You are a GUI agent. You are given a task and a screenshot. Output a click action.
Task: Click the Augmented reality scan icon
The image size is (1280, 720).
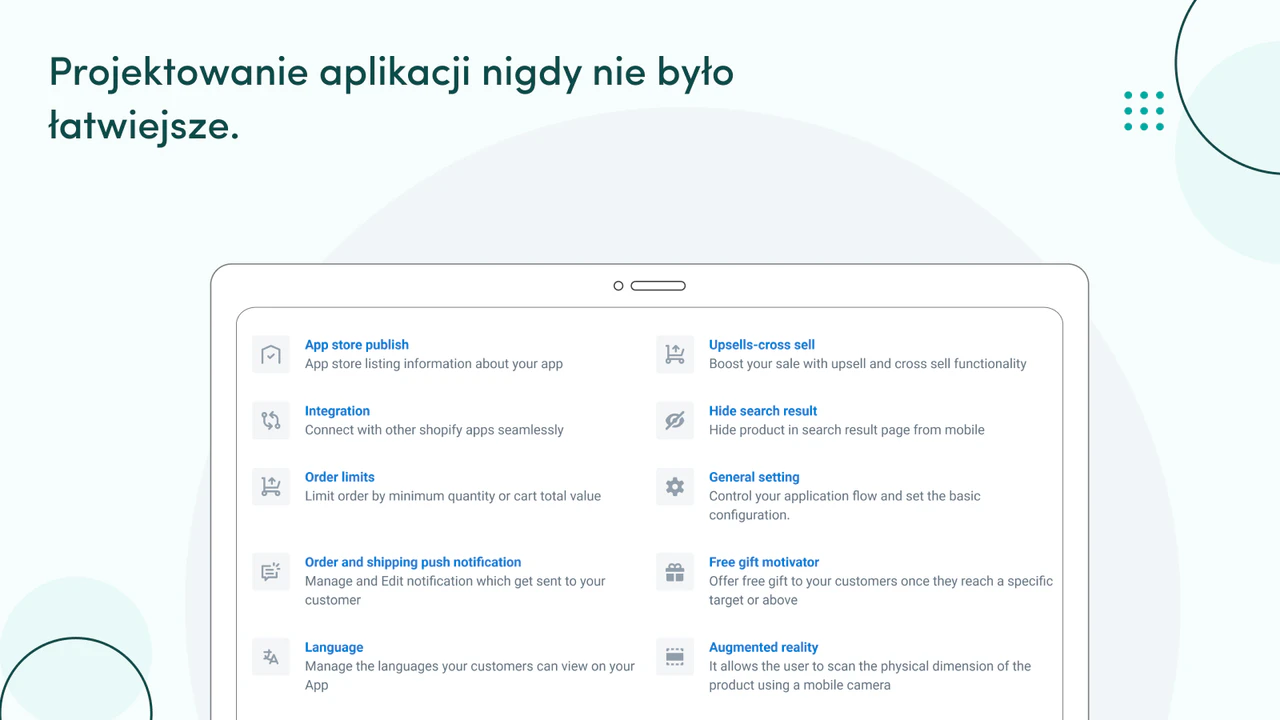point(675,657)
